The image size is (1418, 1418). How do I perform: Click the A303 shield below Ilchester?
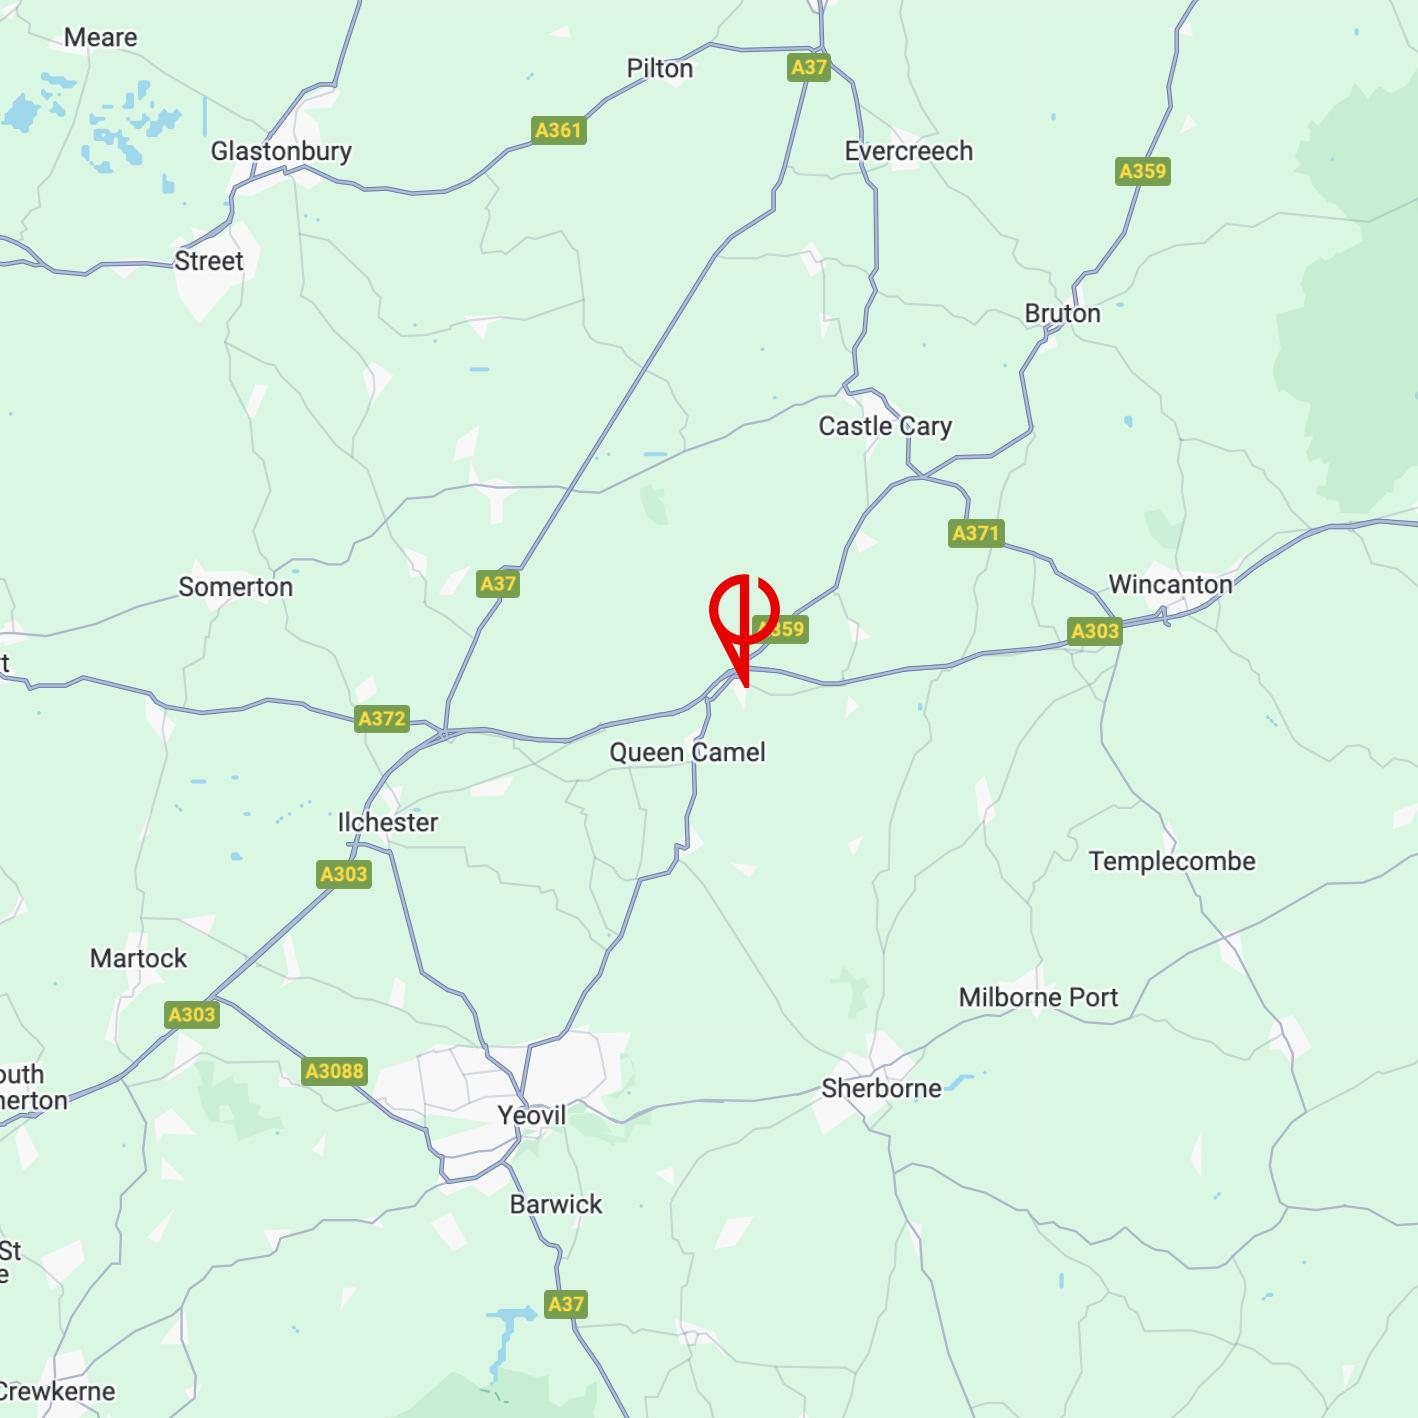(x=344, y=874)
